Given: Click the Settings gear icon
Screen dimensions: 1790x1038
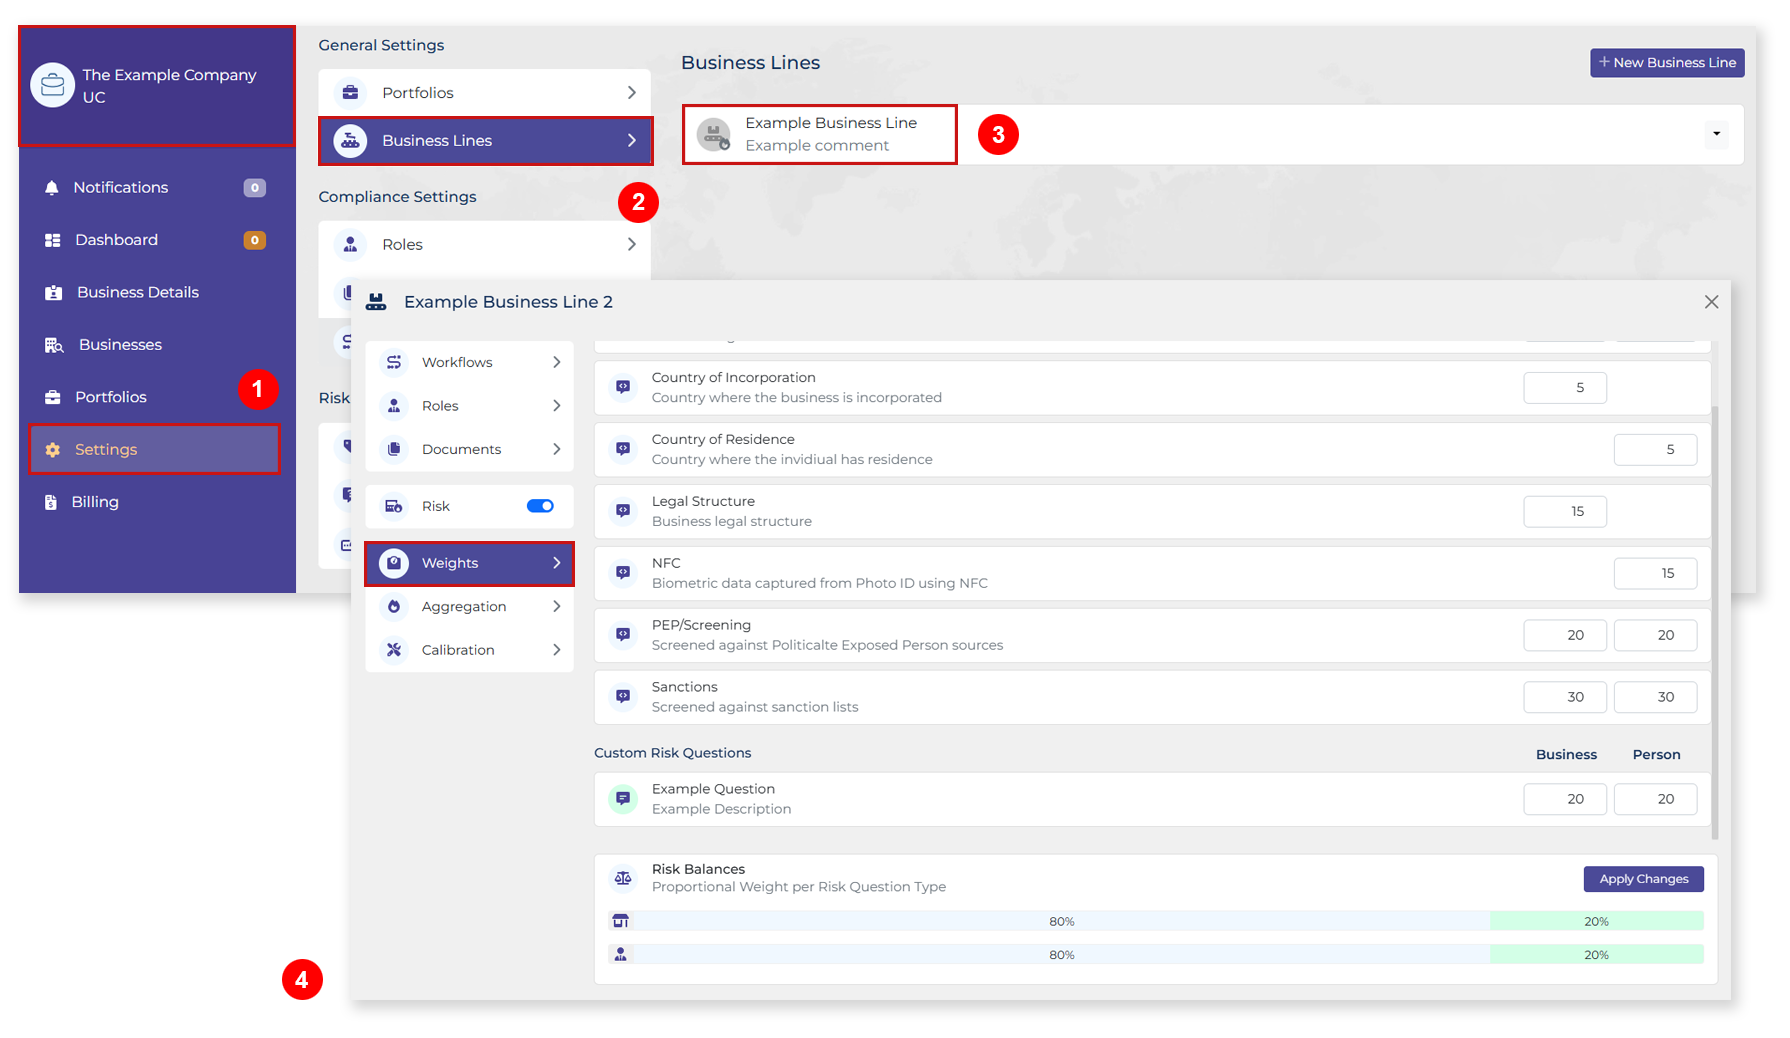Looking at the screenshot, I should tap(53, 450).
